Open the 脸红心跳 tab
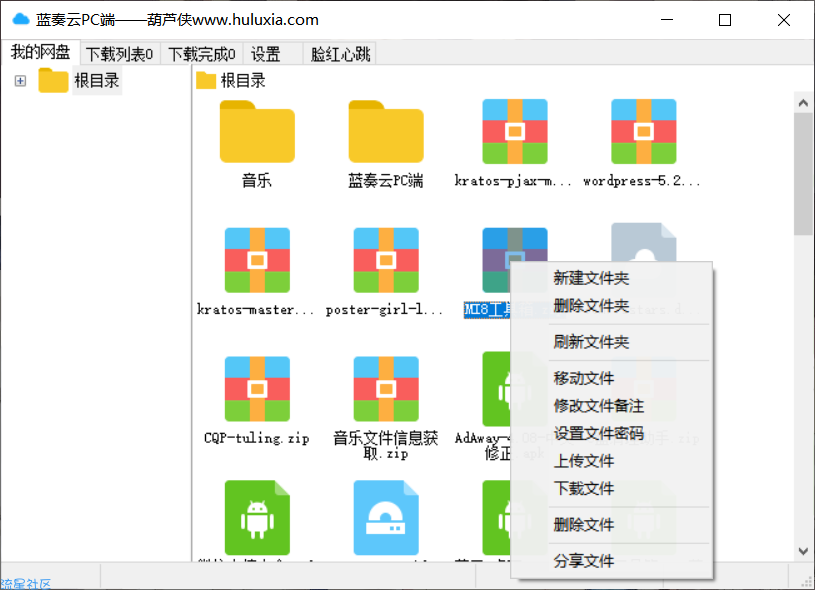Viewport: 815px width, 590px height. click(339, 54)
